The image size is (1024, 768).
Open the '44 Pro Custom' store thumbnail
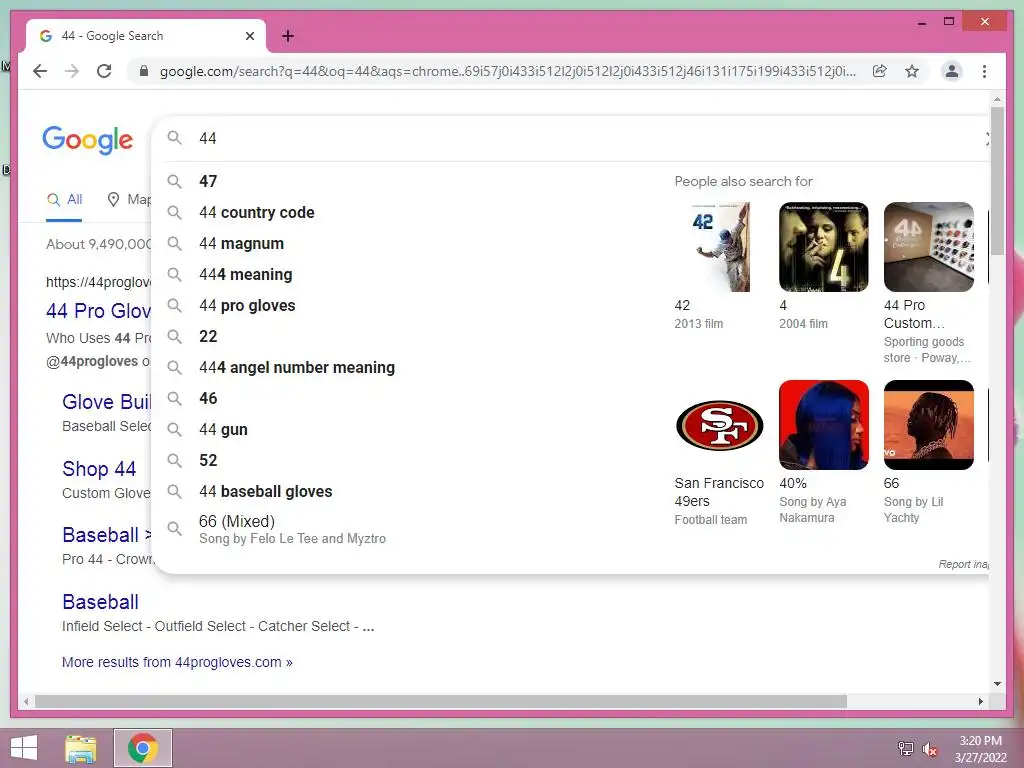(x=929, y=247)
